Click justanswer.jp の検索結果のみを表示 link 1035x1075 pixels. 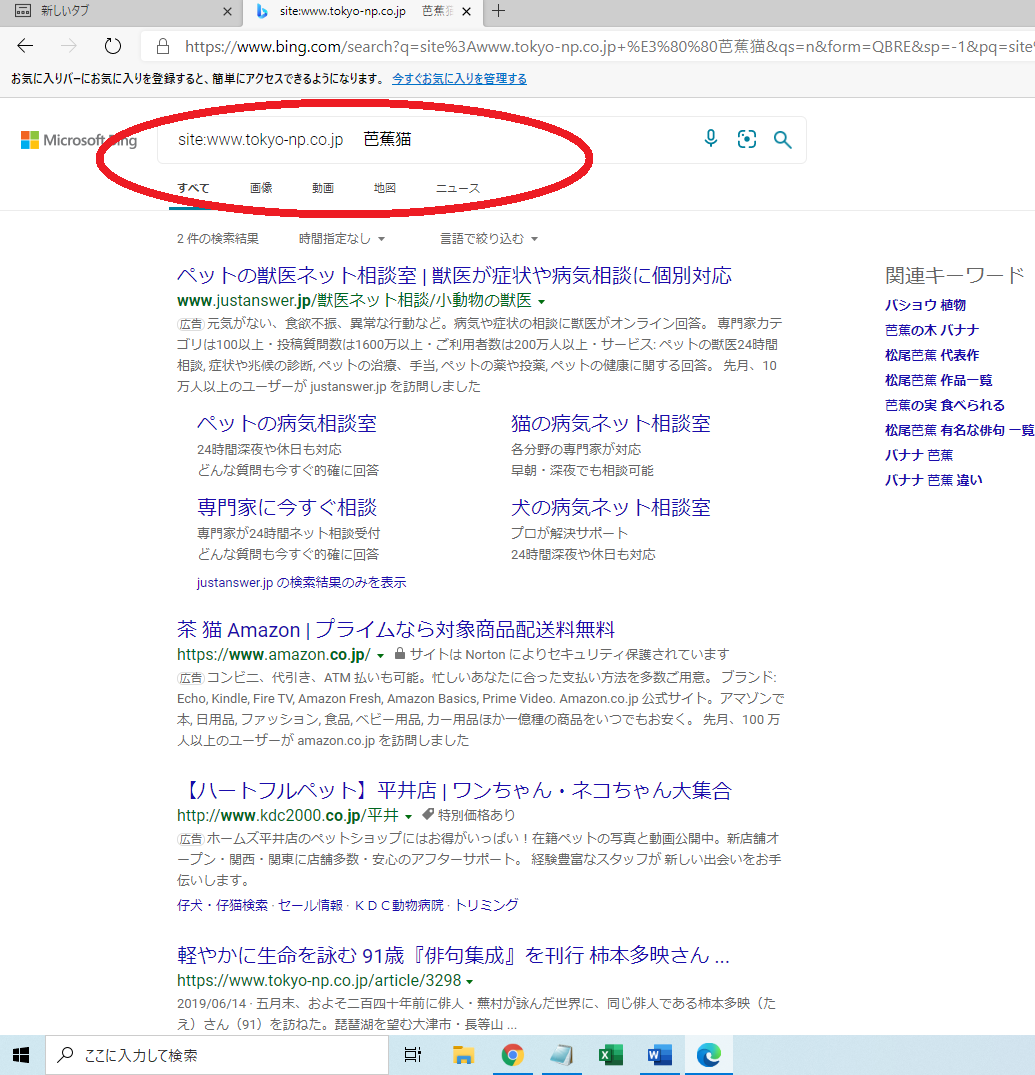(x=302, y=583)
